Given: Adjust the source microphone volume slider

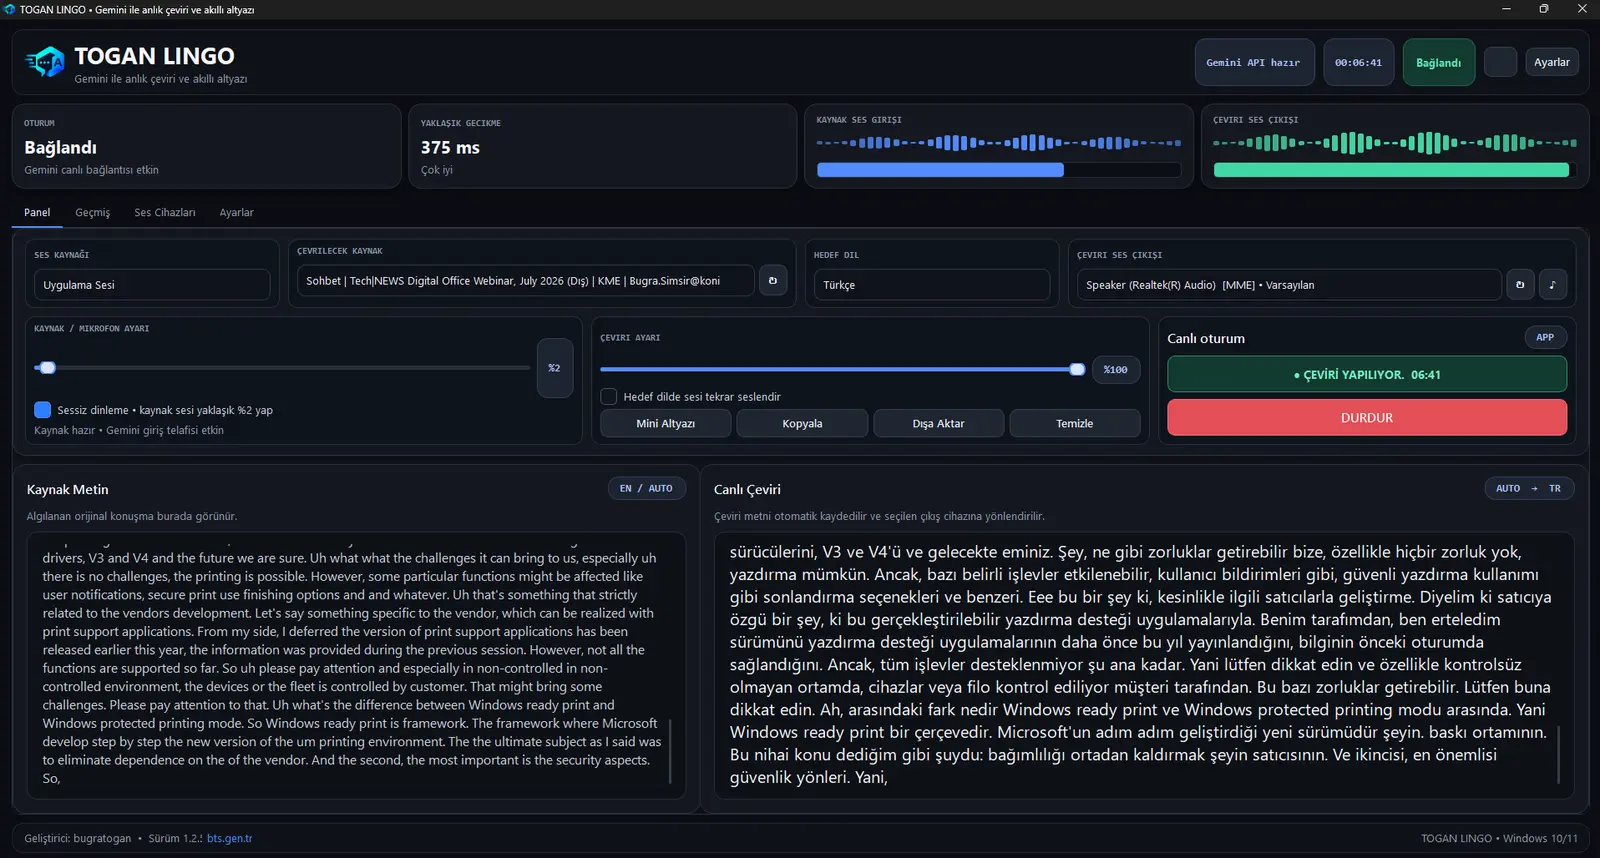Looking at the screenshot, I should pos(282,368).
